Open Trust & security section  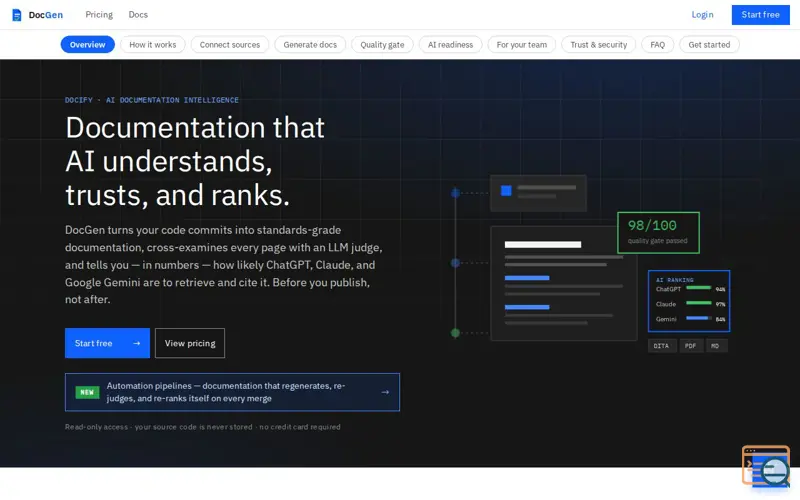click(x=598, y=44)
